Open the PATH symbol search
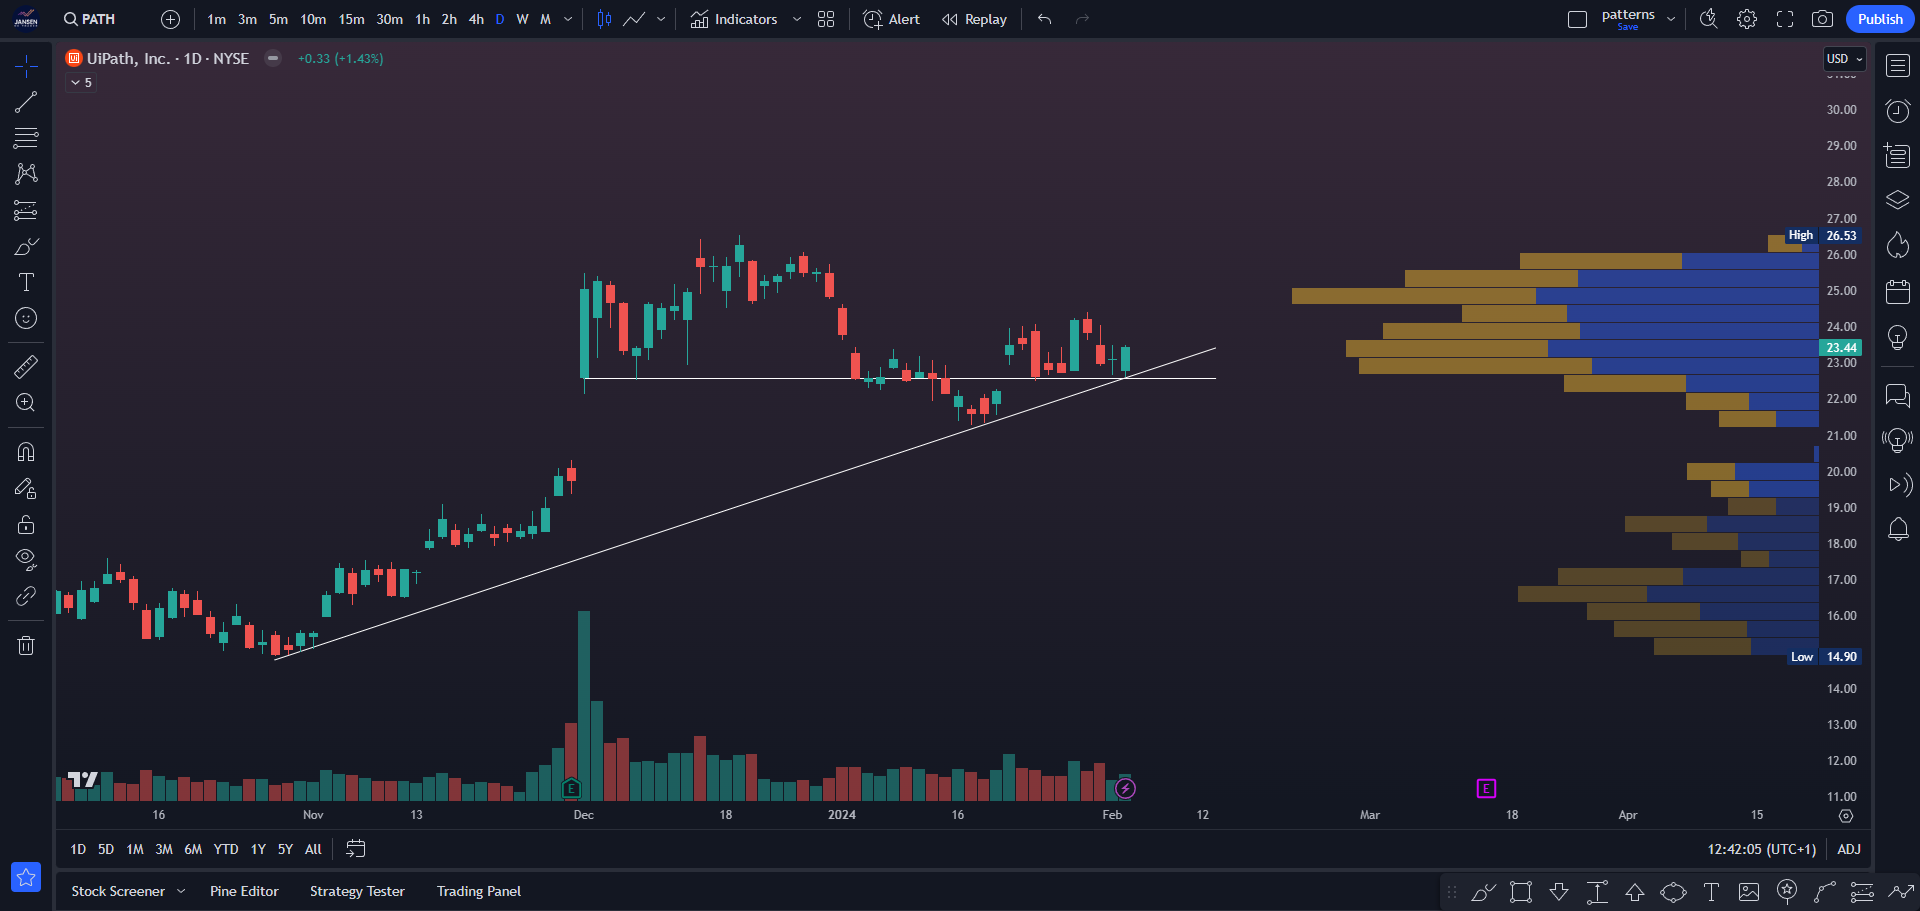The image size is (1920, 911). (89, 19)
